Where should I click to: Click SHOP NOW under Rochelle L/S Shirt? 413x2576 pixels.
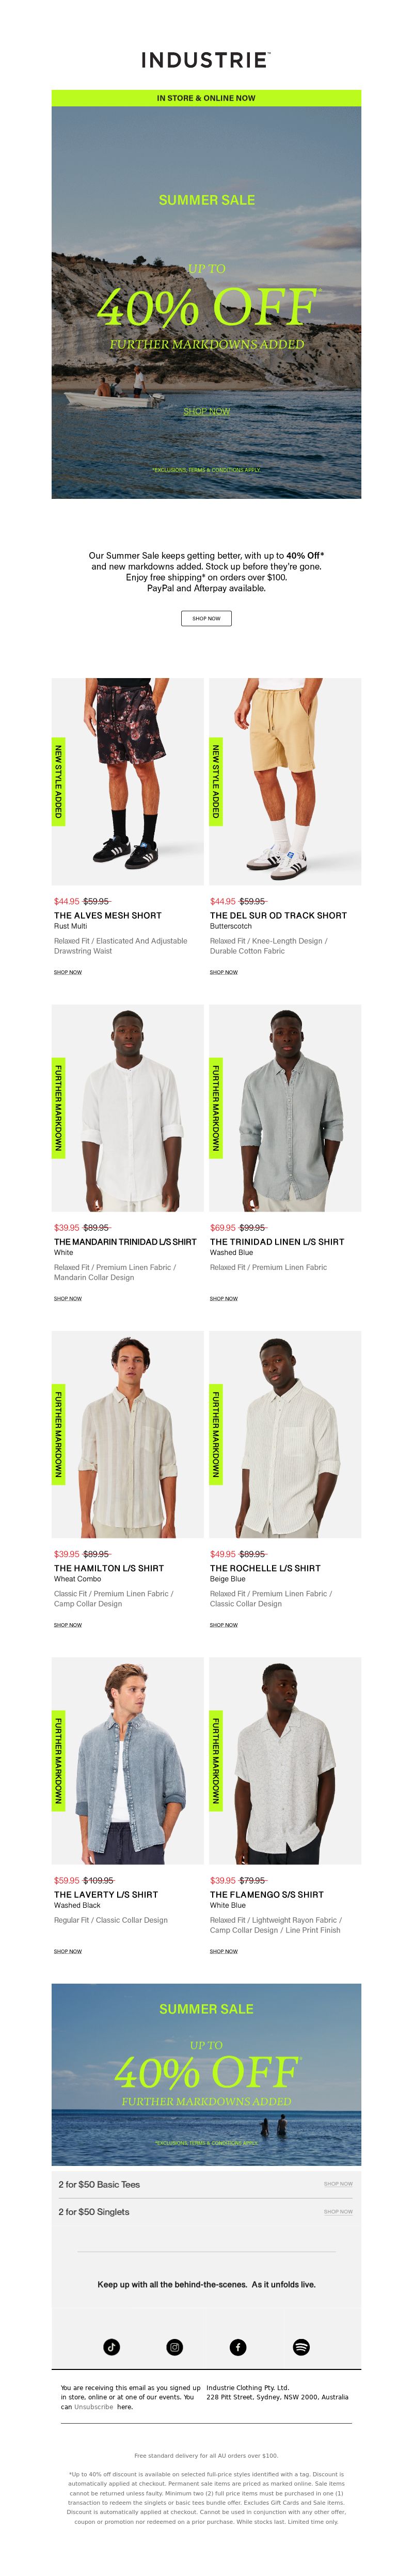point(224,1625)
